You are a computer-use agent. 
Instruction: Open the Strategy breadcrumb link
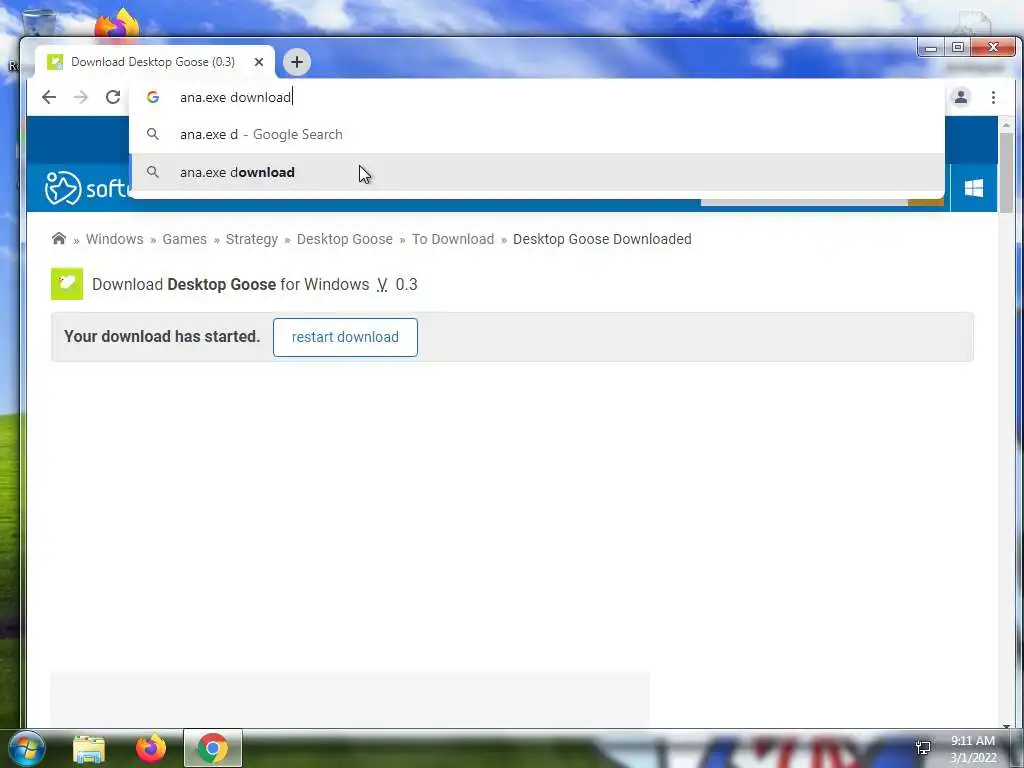(251, 239)
